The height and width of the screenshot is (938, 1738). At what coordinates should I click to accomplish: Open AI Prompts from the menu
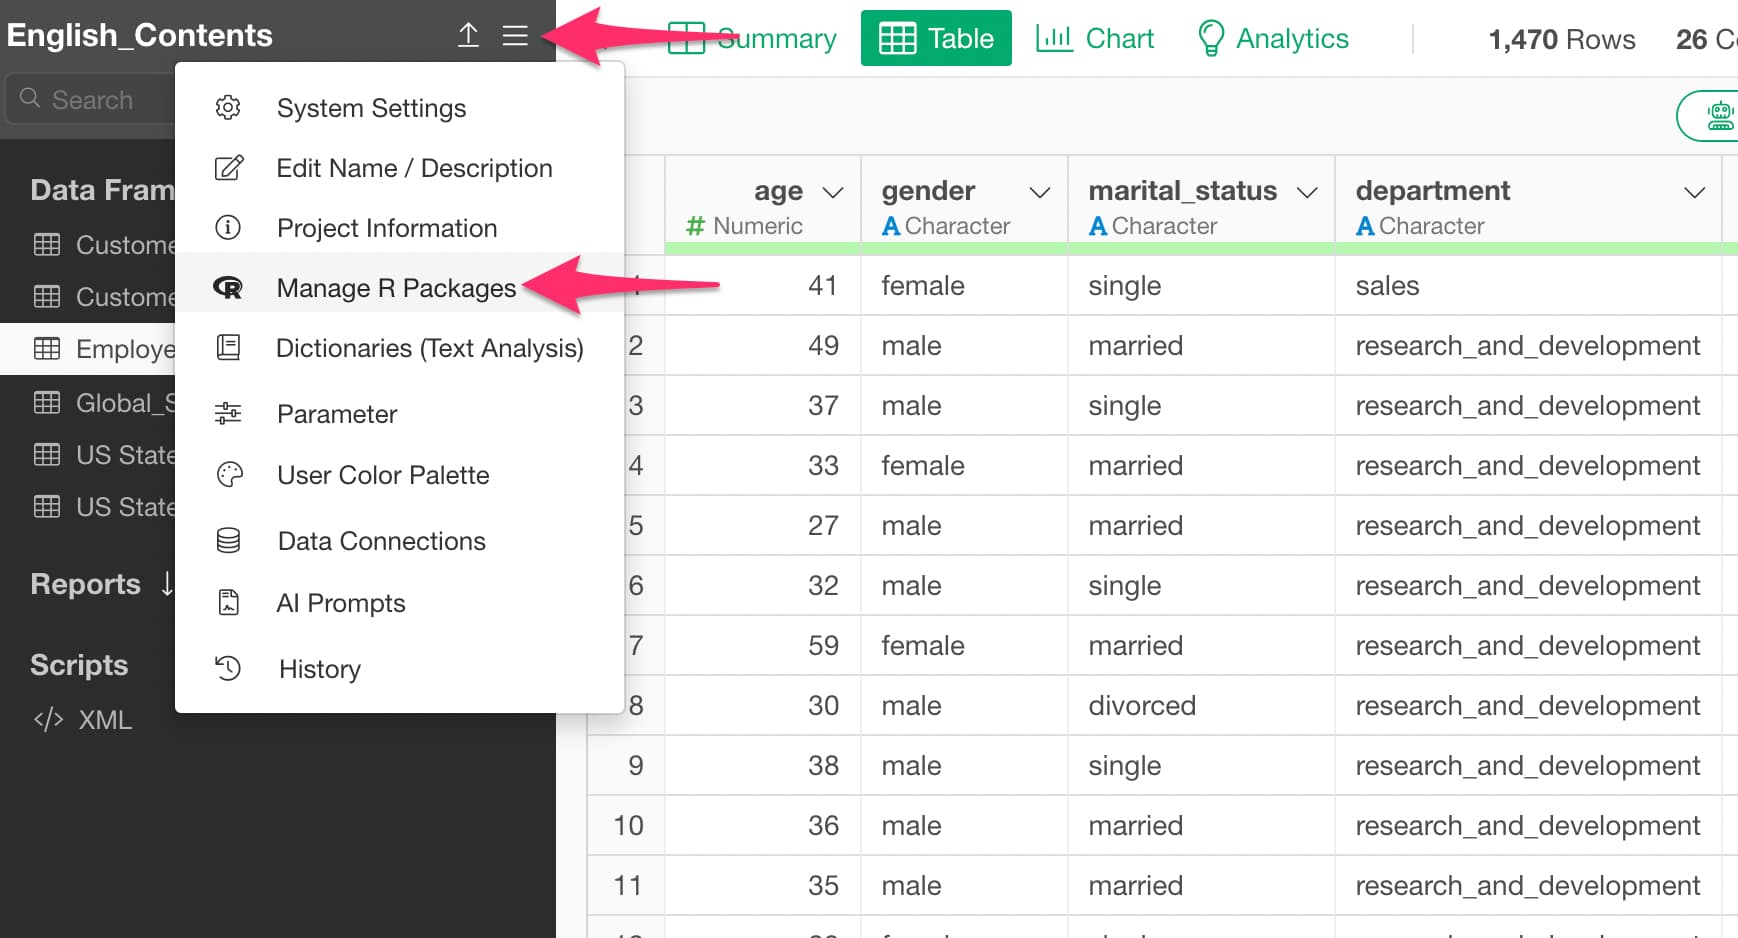[341, 603]
